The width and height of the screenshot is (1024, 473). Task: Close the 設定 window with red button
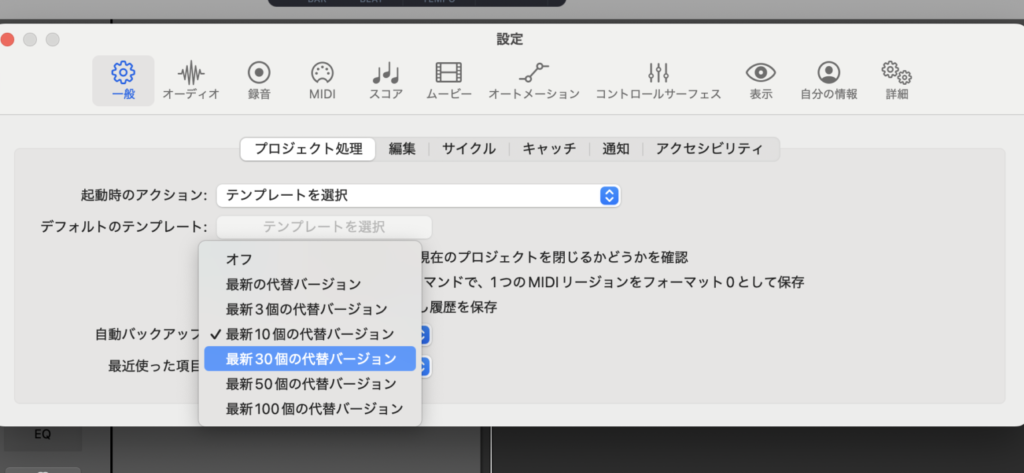(8, 39)
